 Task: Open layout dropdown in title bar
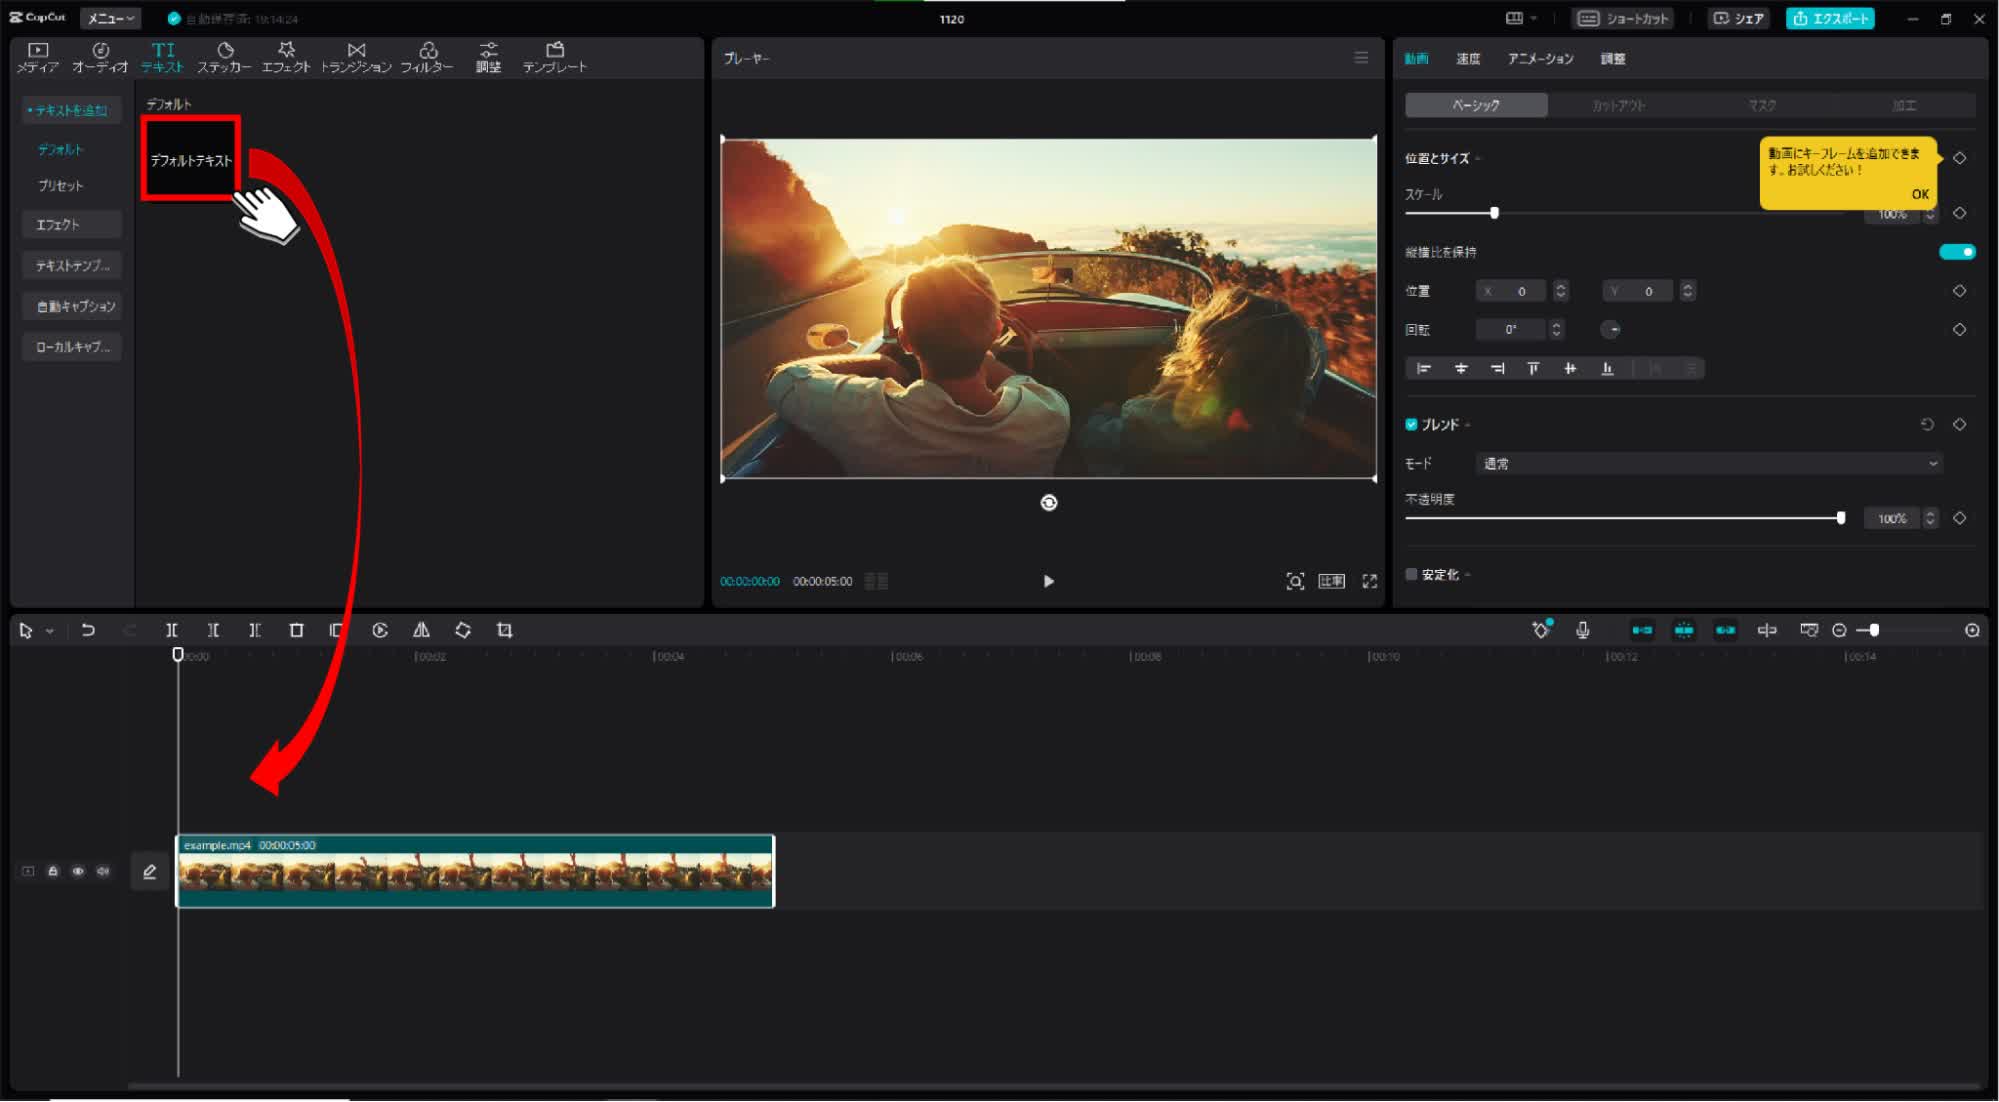click(x=1520, y=18)
